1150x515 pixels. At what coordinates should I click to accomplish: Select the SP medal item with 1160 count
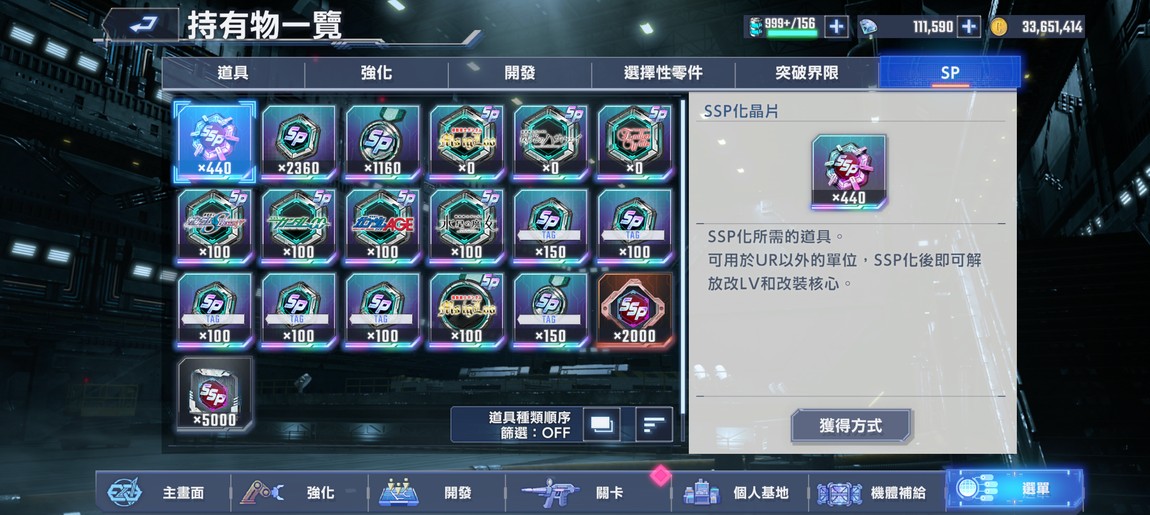click(382, 142)
